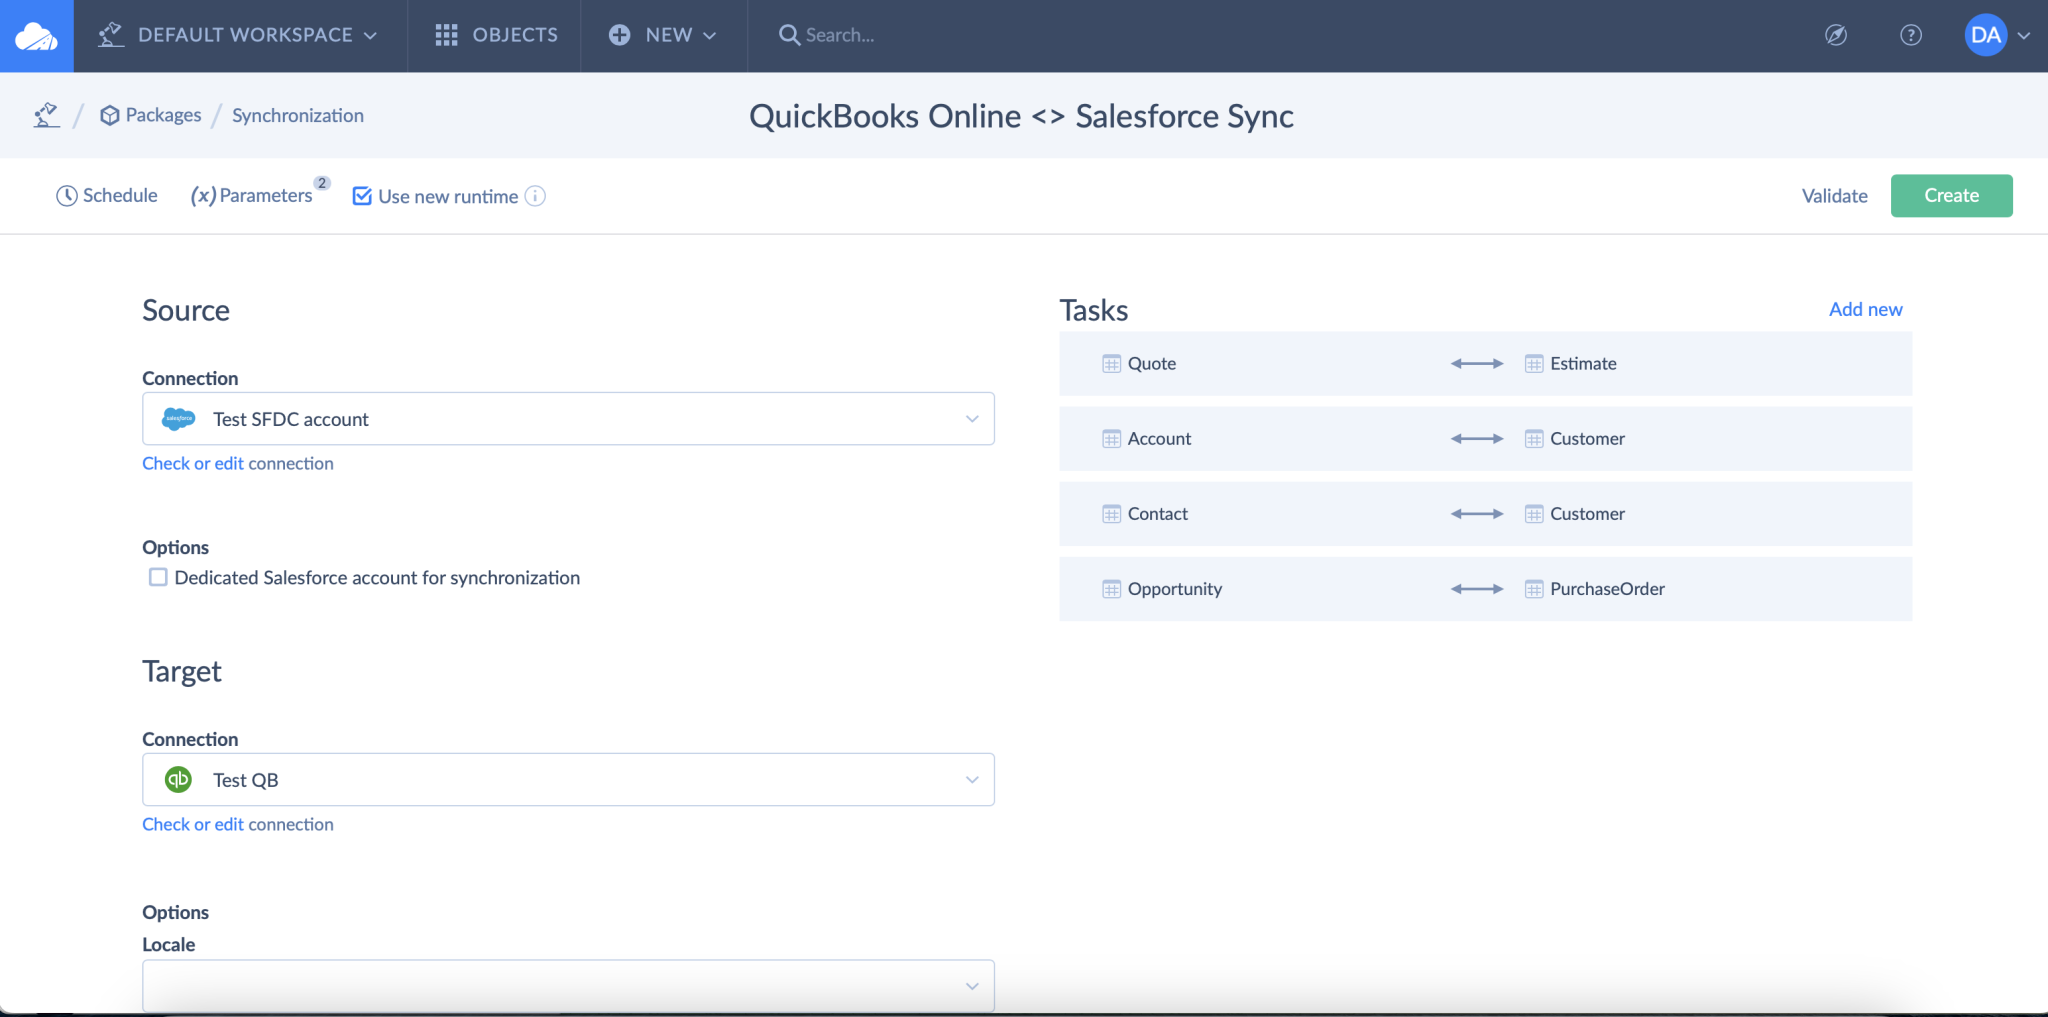
Task: Click the Customer table icon in Account row
Action: click(x=1534, y=439)
